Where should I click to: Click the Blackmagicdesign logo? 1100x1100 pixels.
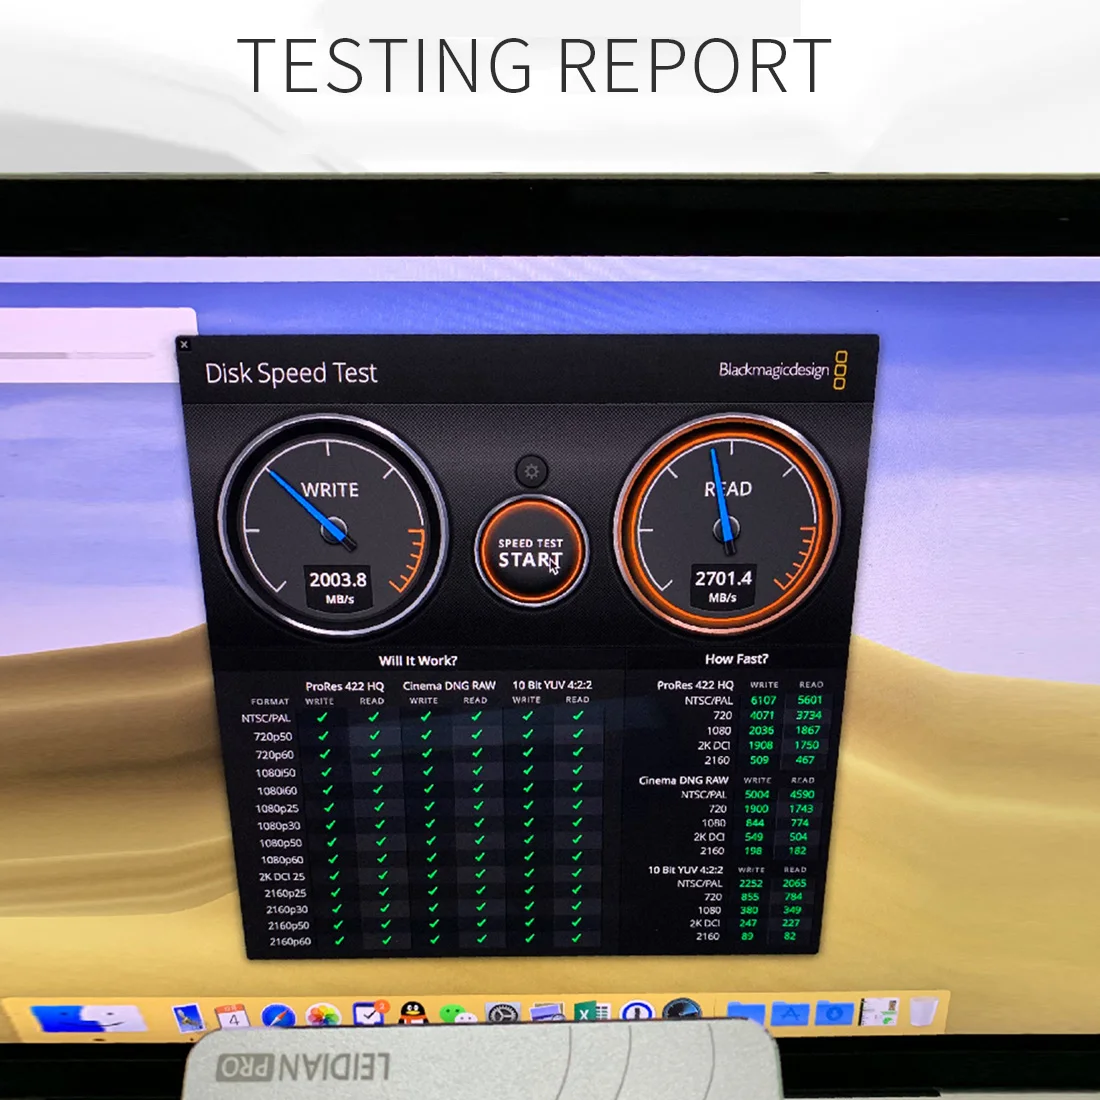coord(783,370)
